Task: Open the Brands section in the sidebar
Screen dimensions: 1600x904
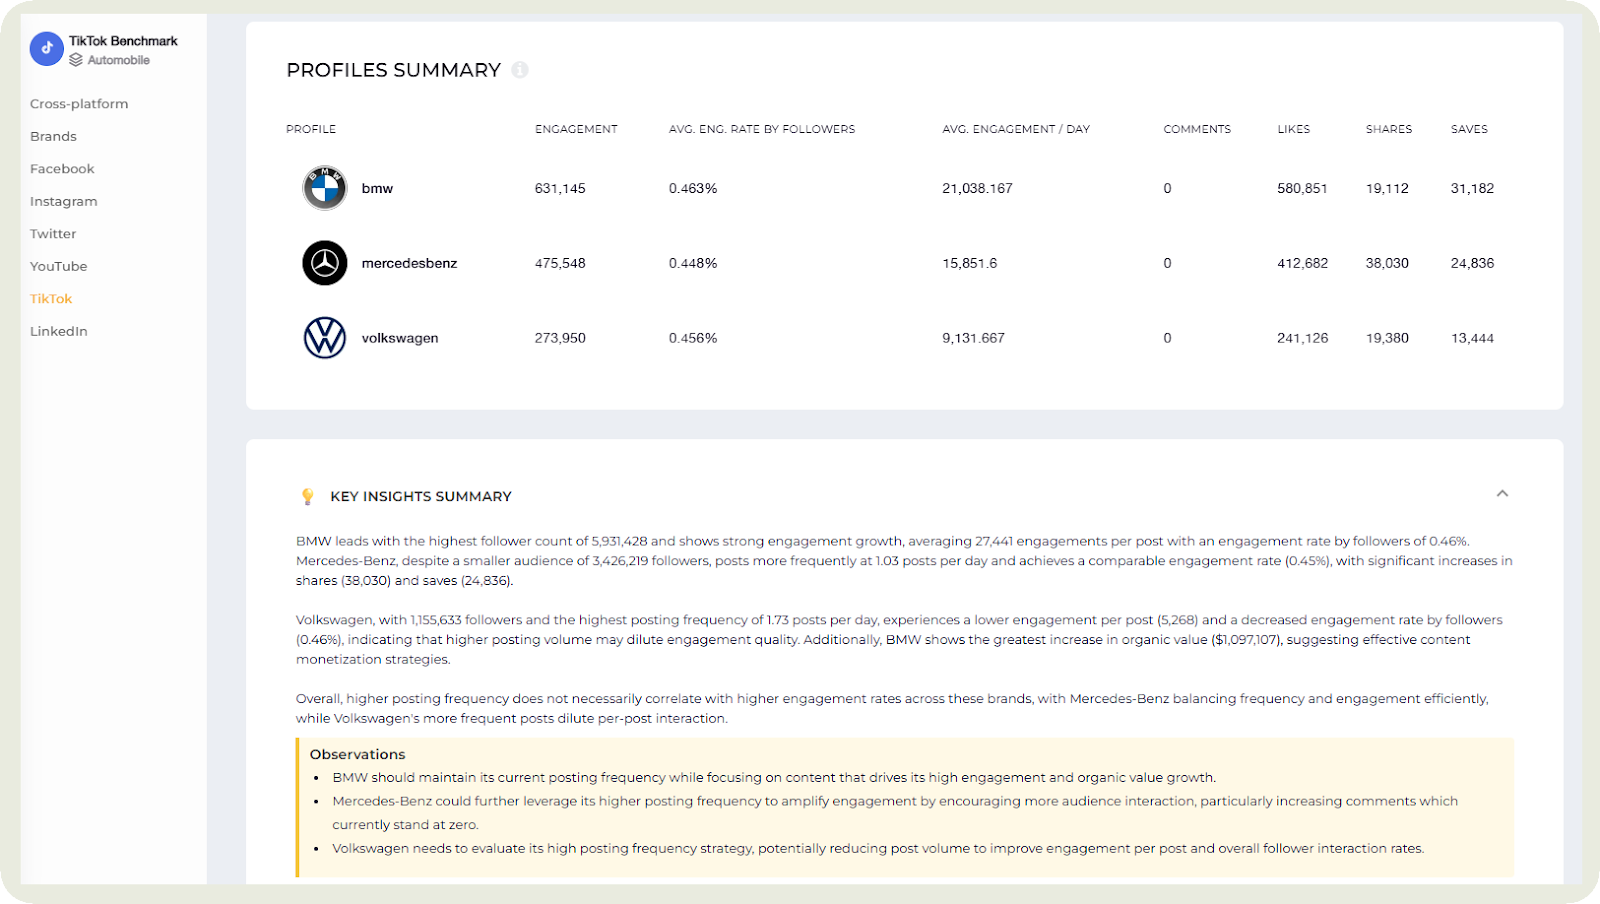Action: [53, 136]
